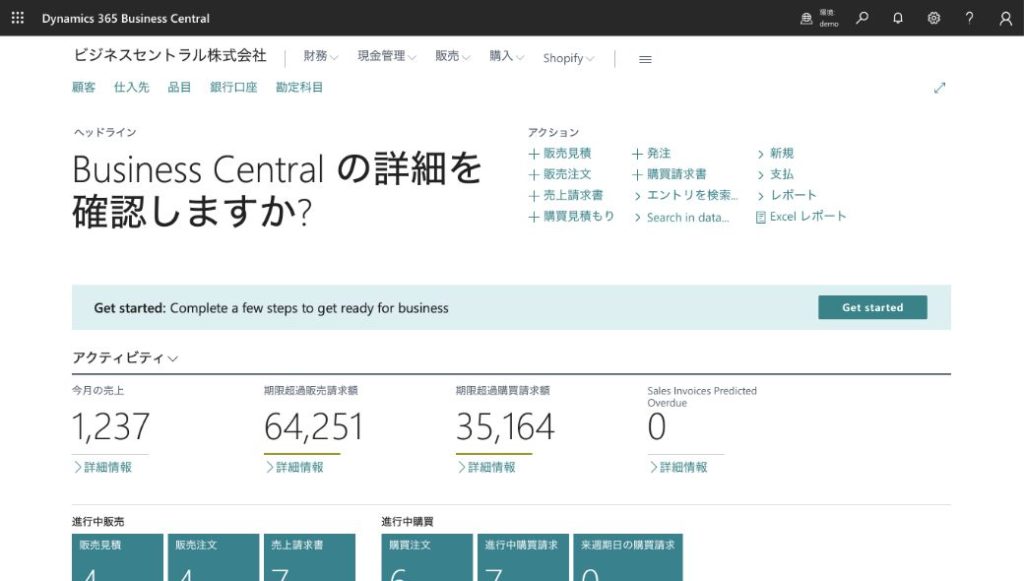1024x581 pixels.
Task: Select the 銀行口座 navigation item
Action: coord(233,88)
